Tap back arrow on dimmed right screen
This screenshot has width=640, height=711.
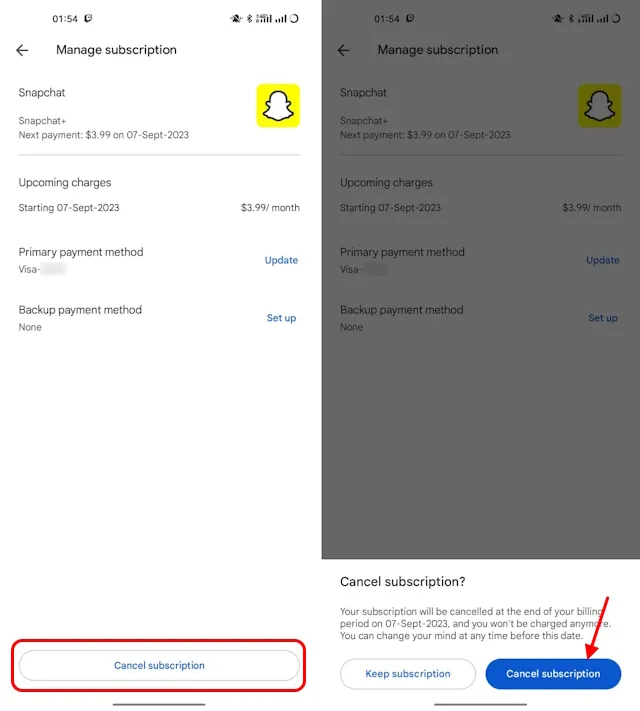click(344, 50)
